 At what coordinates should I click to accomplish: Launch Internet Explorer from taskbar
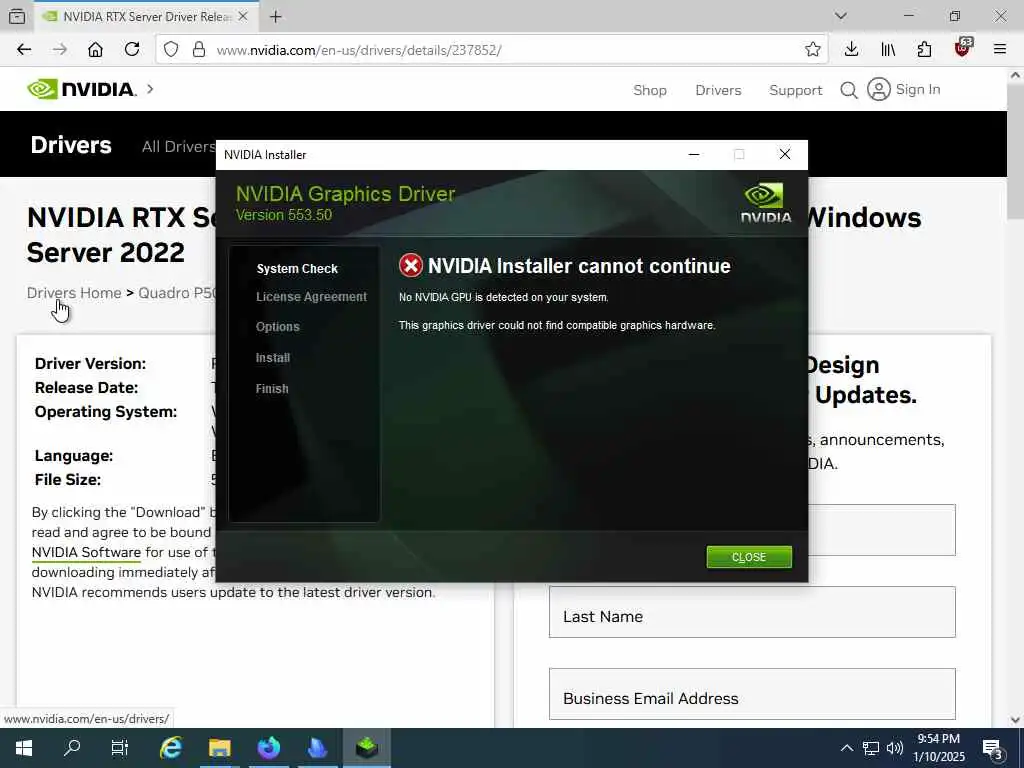(x=171, y=748)
